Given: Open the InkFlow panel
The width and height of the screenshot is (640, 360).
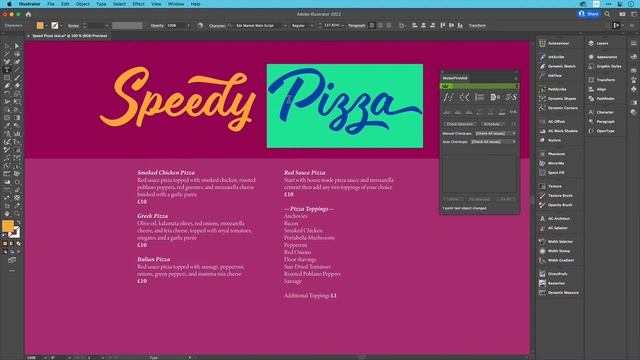Looking at the screenshot, I should (x=551, y=76).
